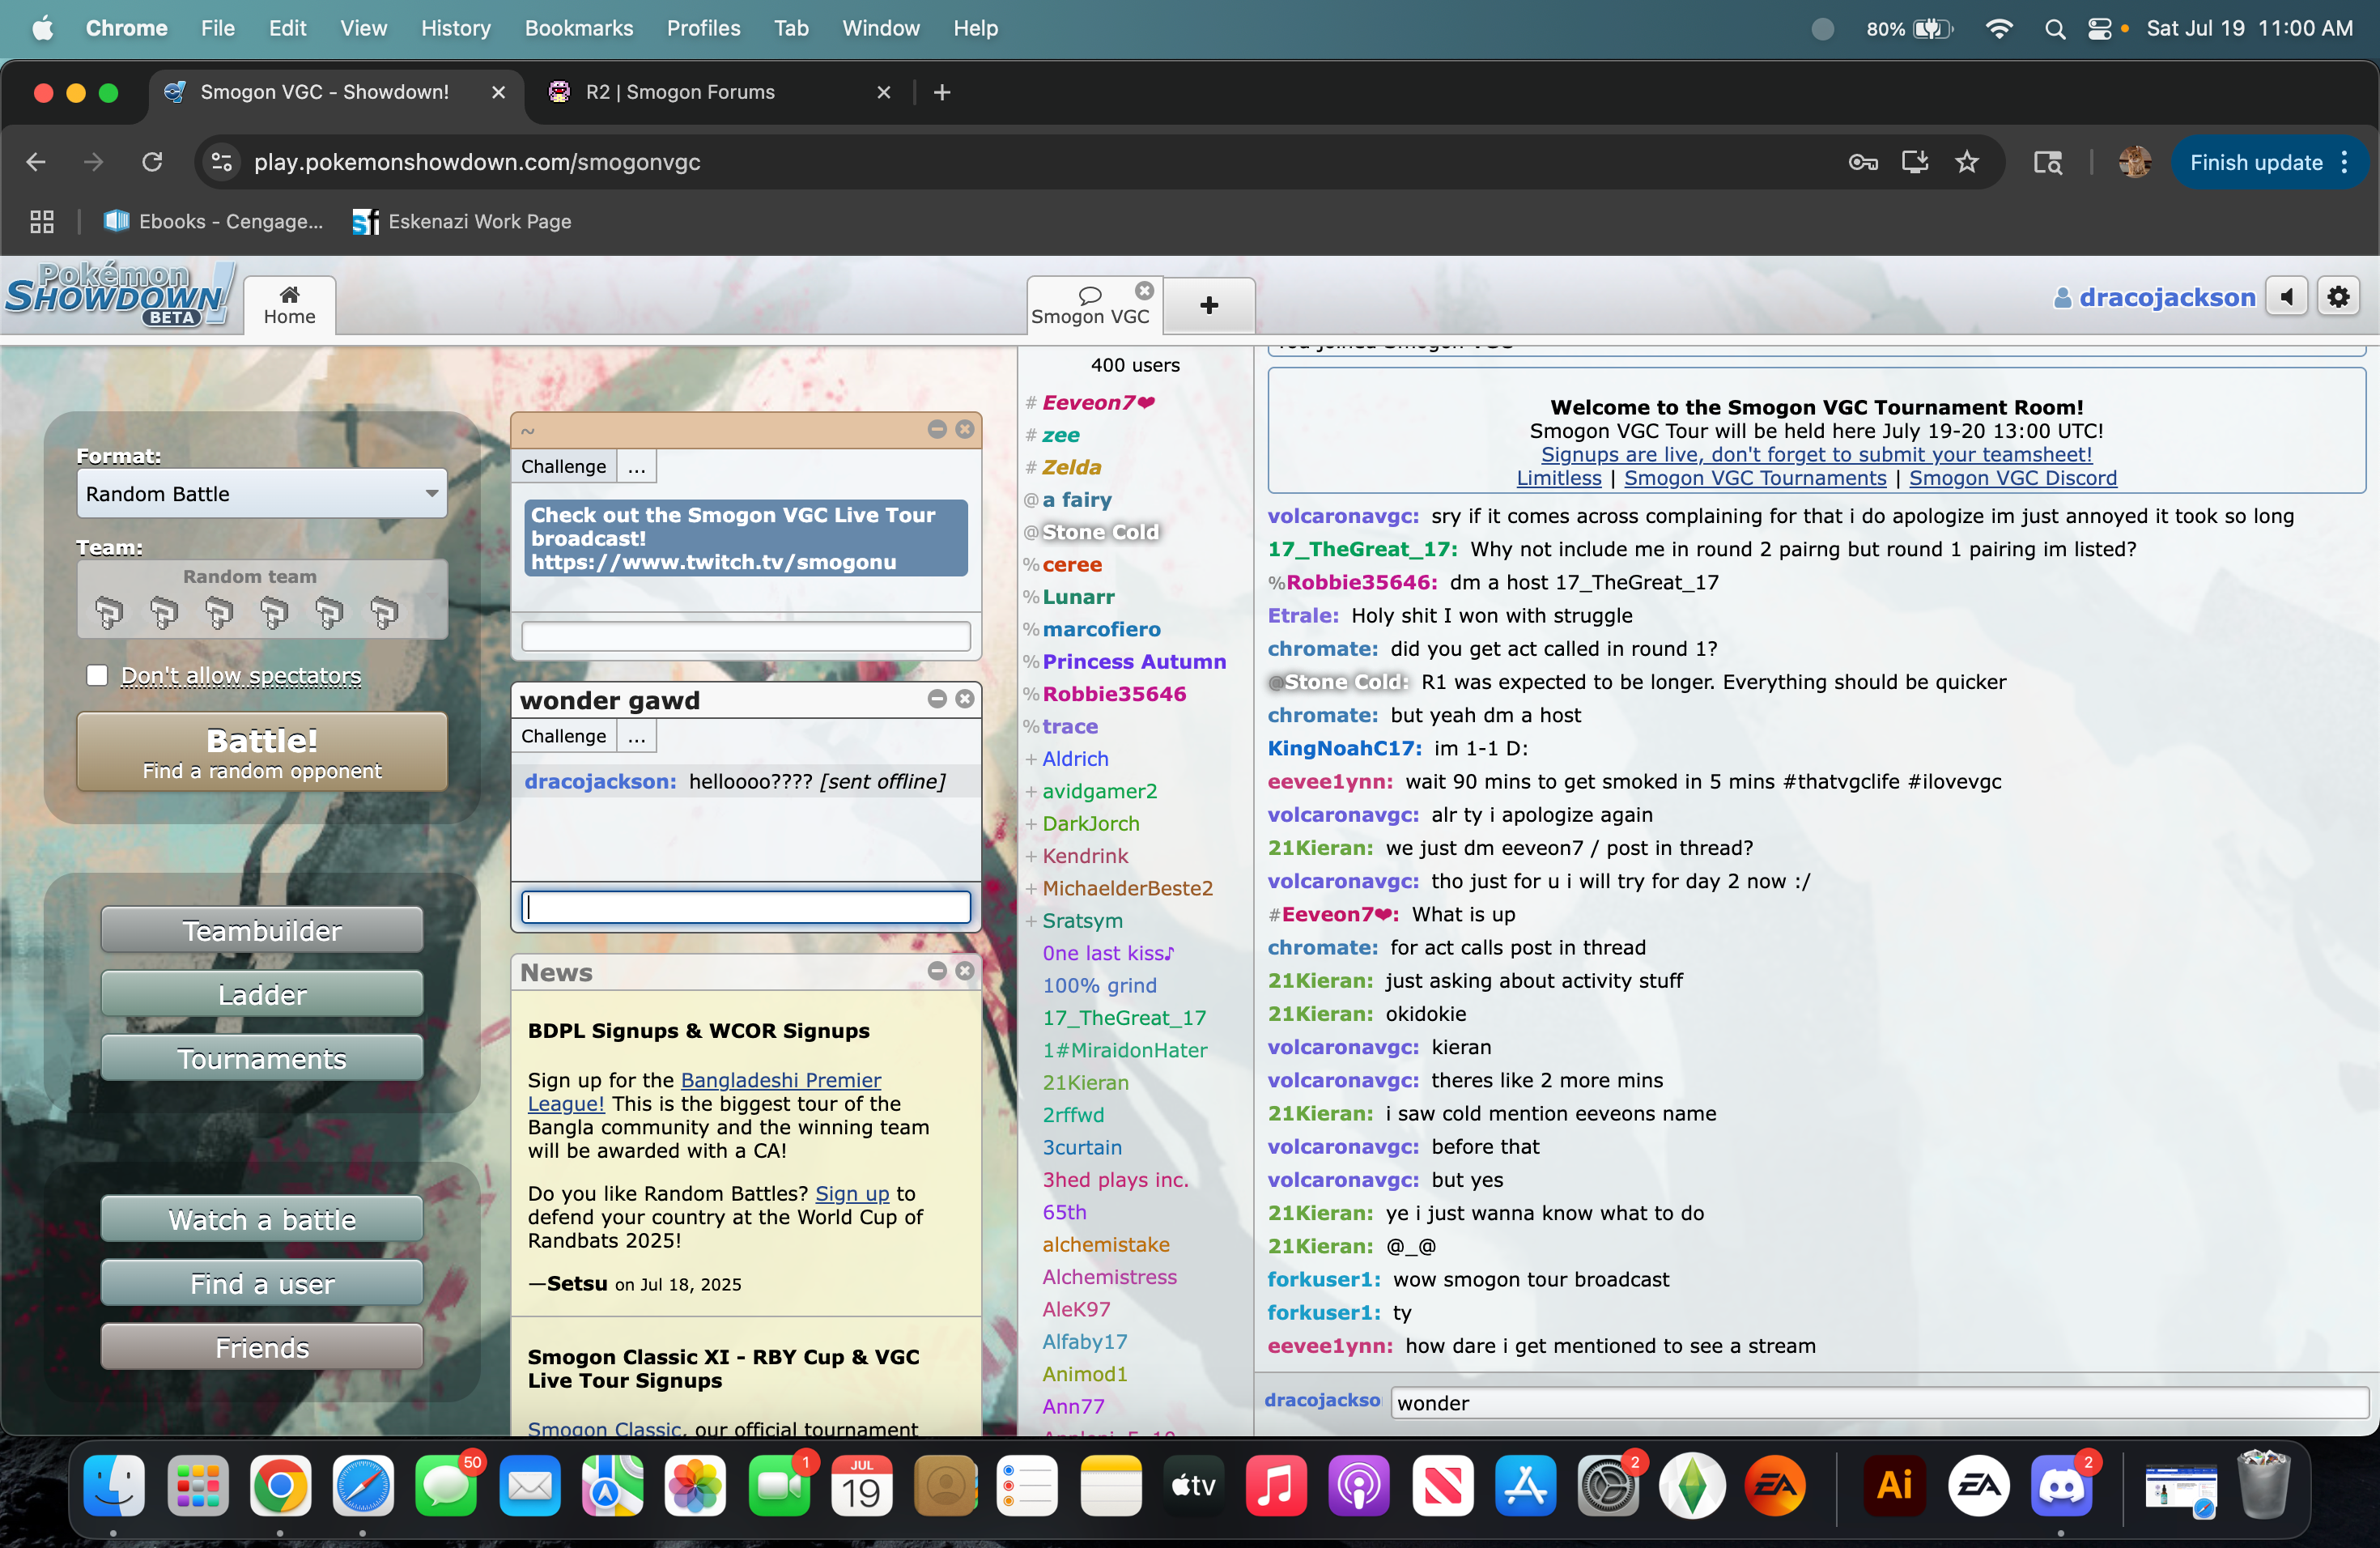Open Finder in the dock

[114, 1487]
